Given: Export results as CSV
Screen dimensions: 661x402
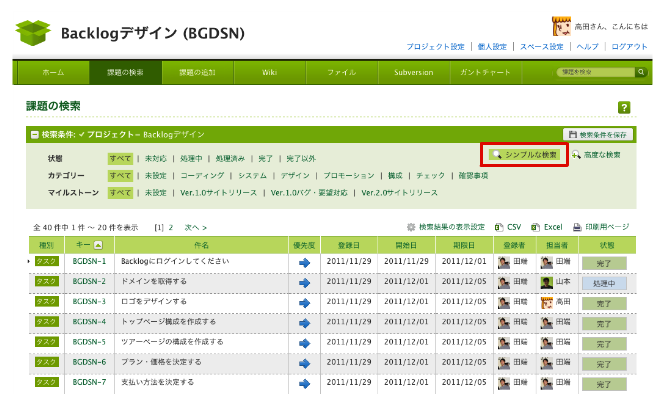Looking at the screenshot, I should [508, 227].
